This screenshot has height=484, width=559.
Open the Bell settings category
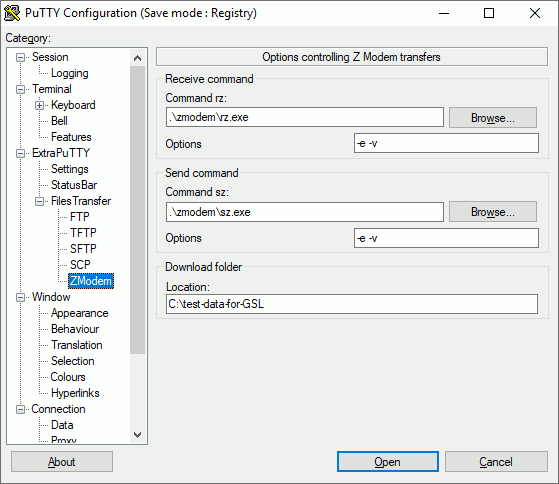pyautogui.click(x=59, y=121)
